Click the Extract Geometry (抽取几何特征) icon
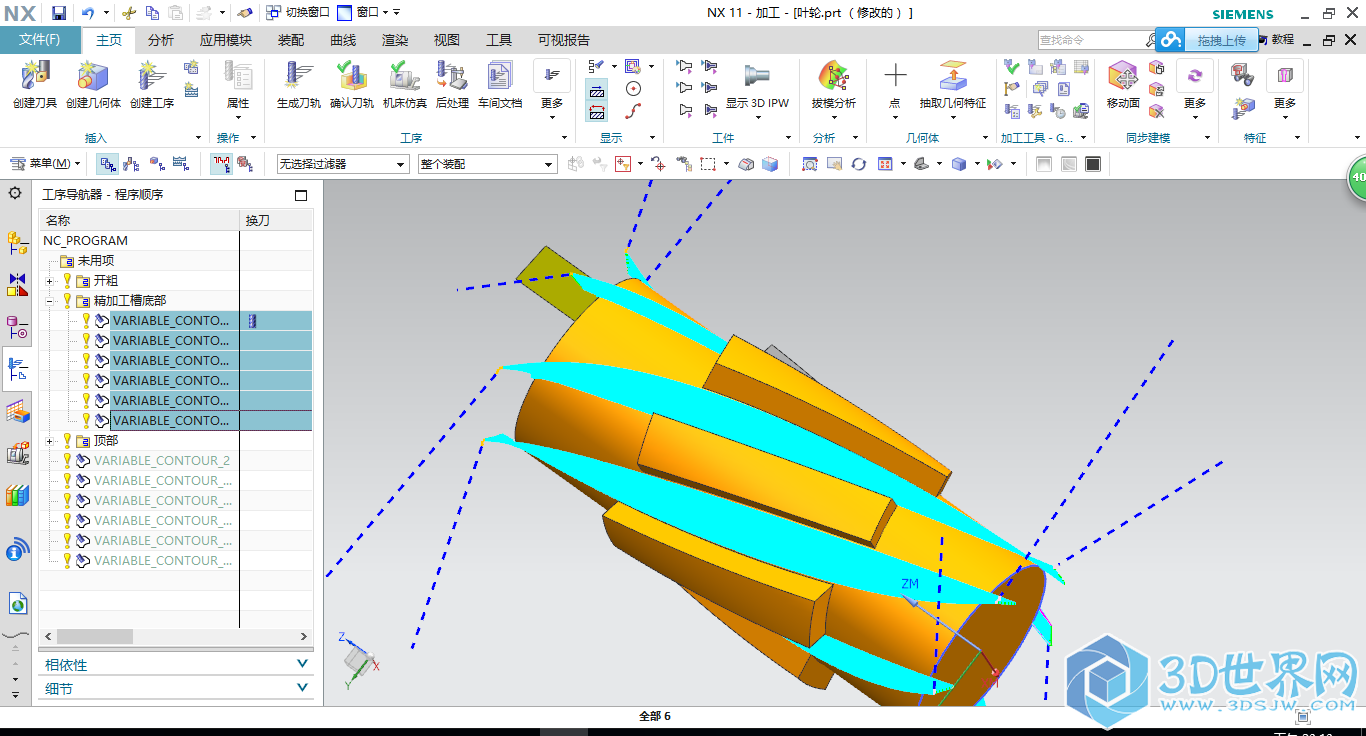Image resolution: width=1366 pixels, height=736 pixels. click(952, 76)
